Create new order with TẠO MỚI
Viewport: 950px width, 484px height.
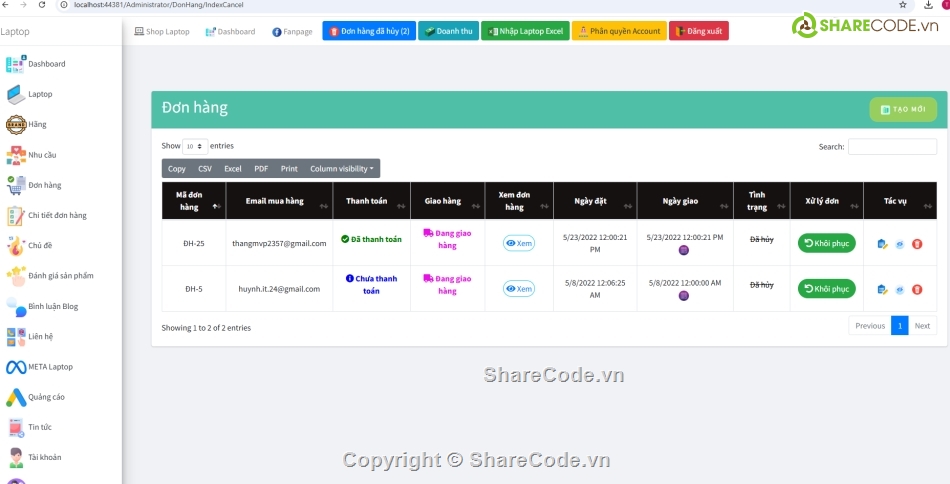pos(903,110)
